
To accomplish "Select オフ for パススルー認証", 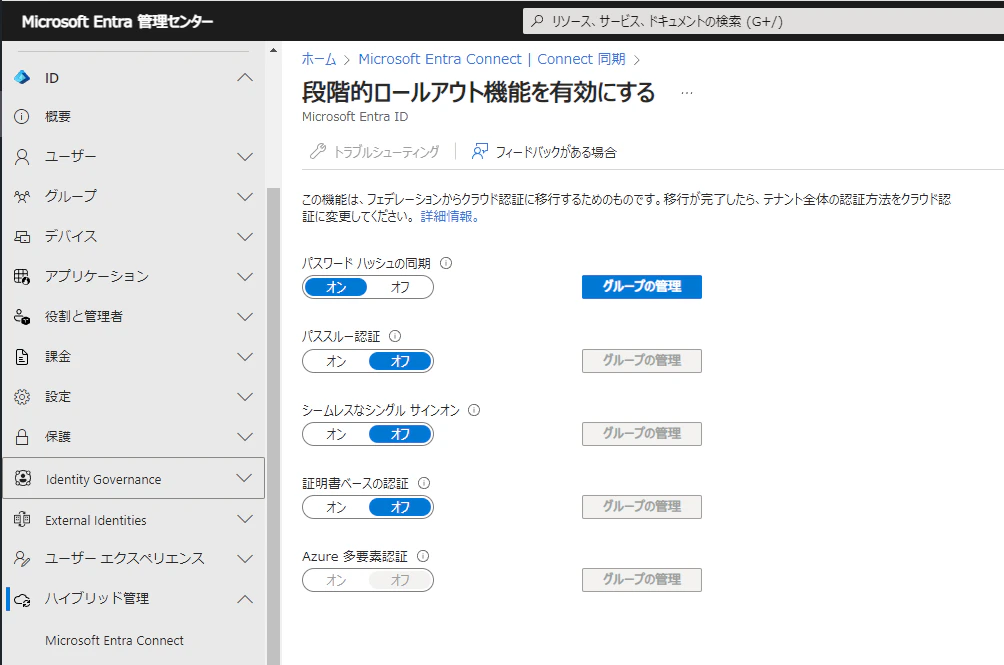I will [400, 361].
